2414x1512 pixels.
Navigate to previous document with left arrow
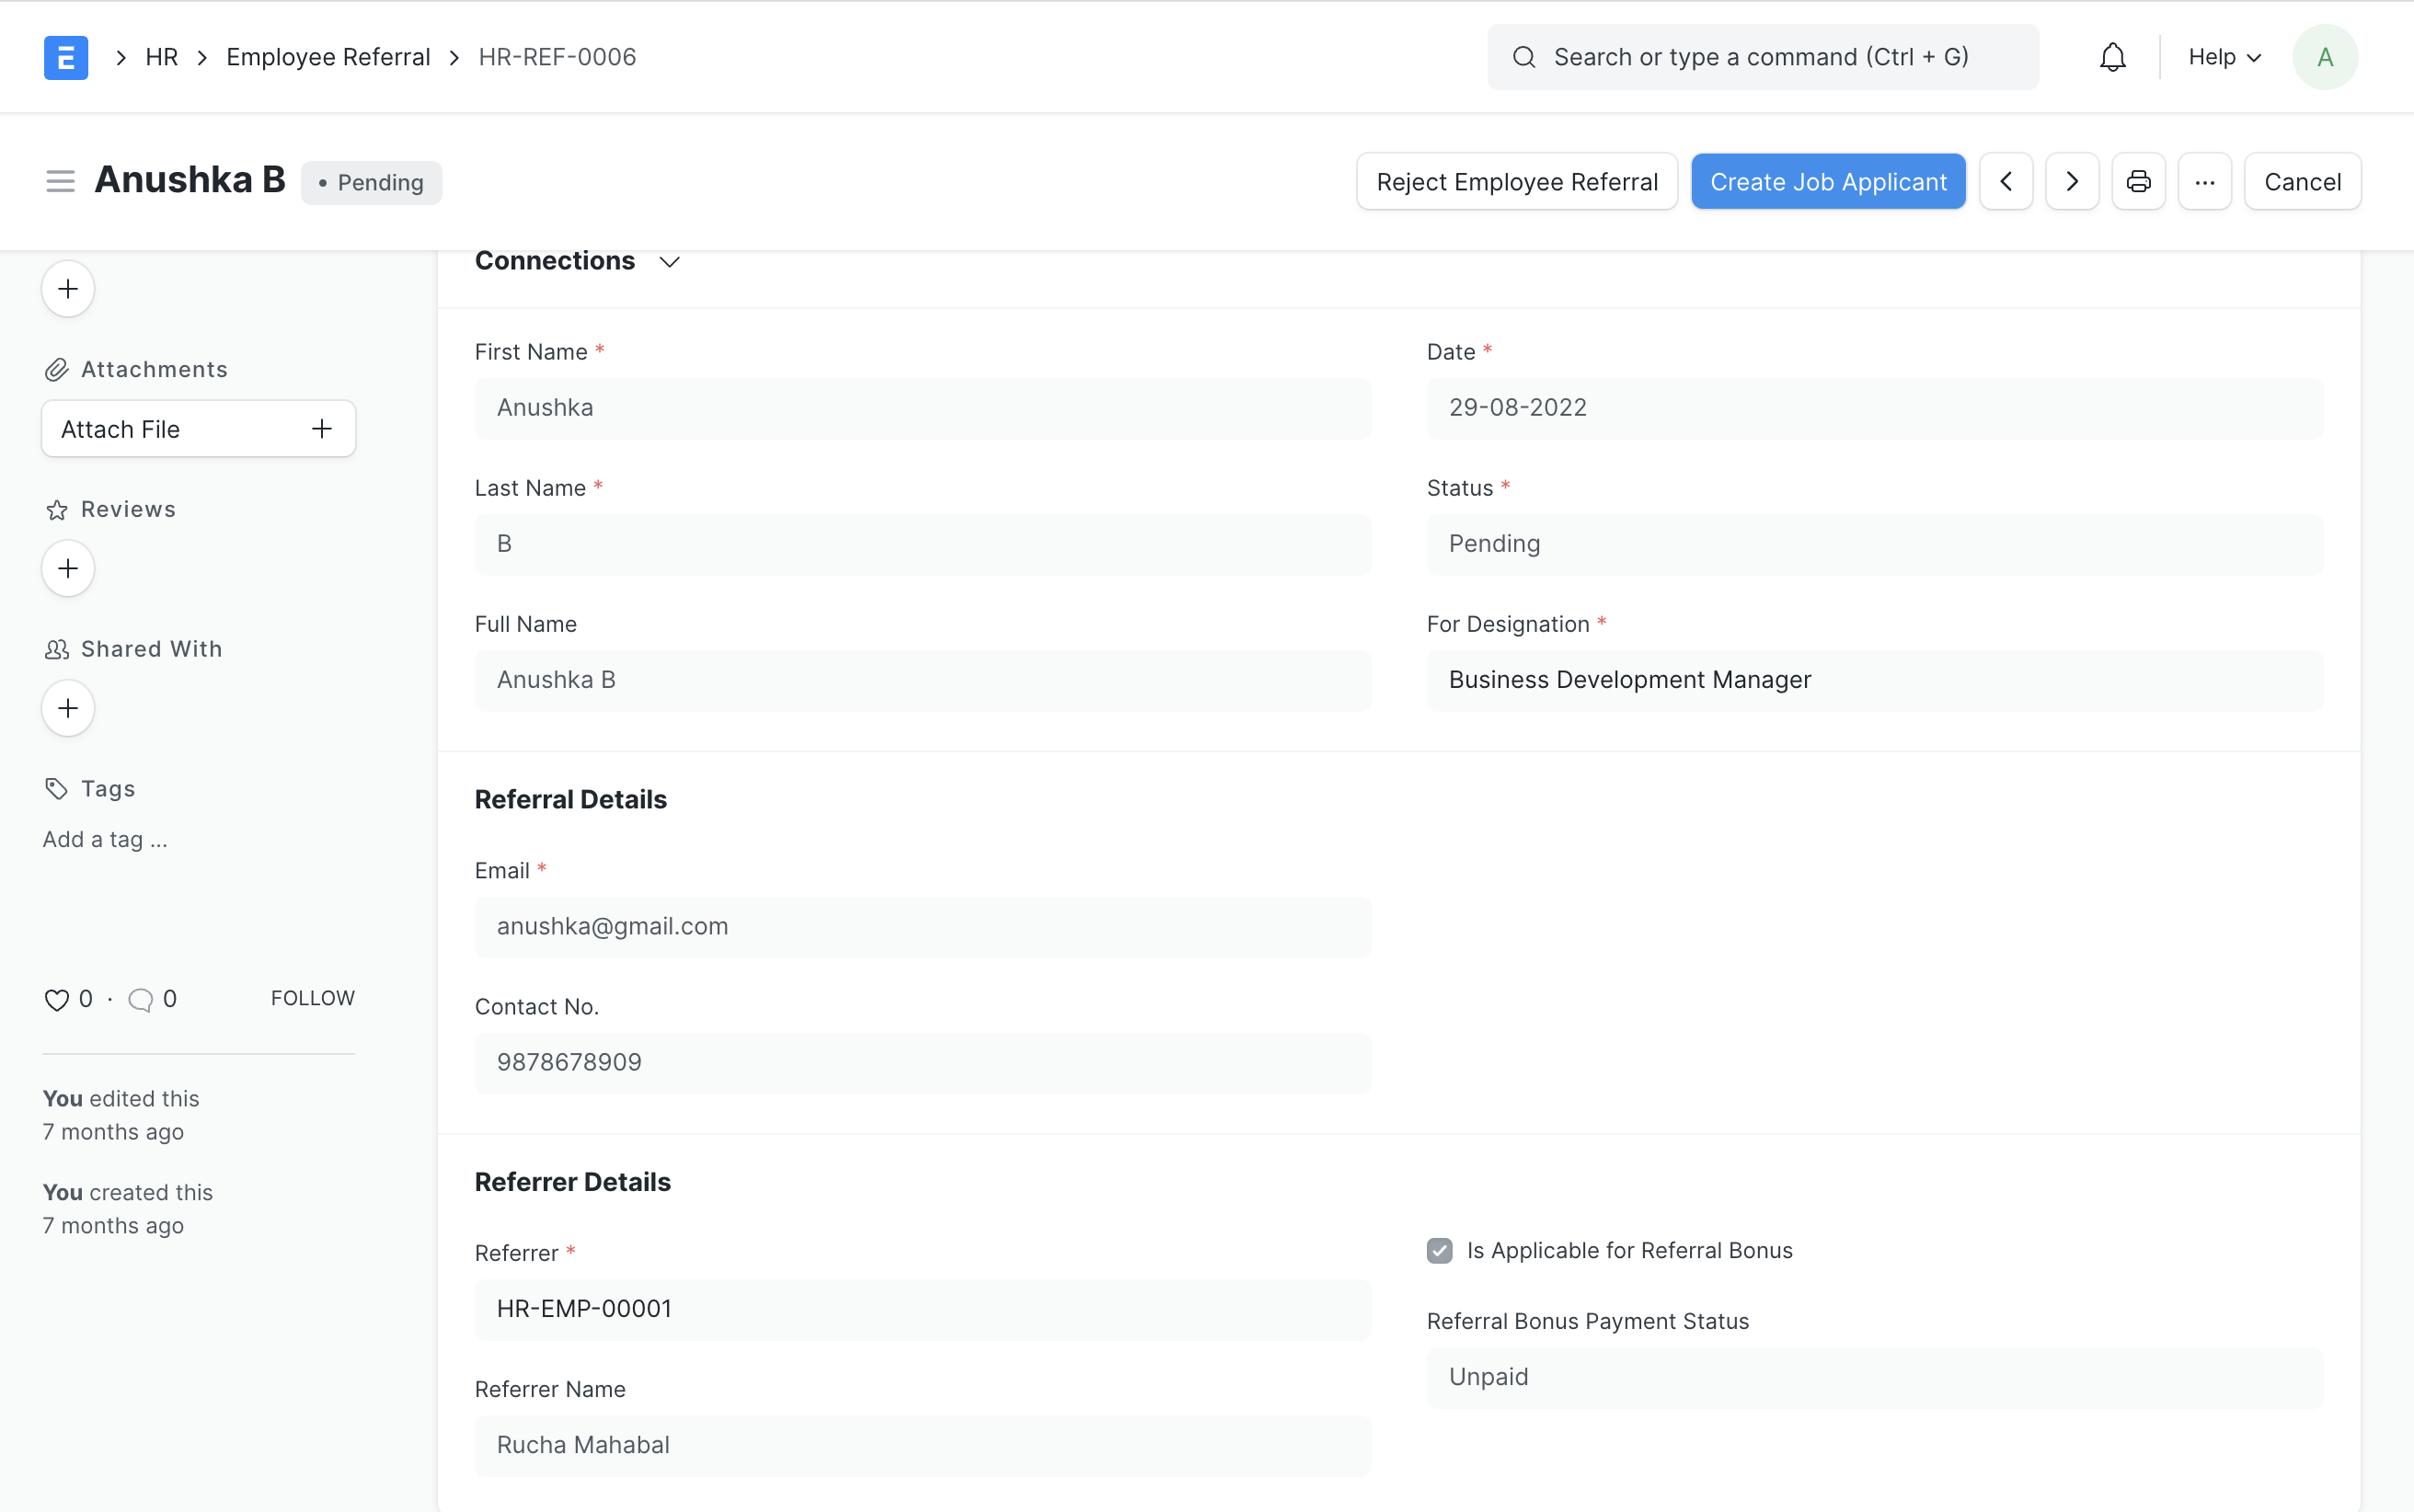[x=2006, y=181]
